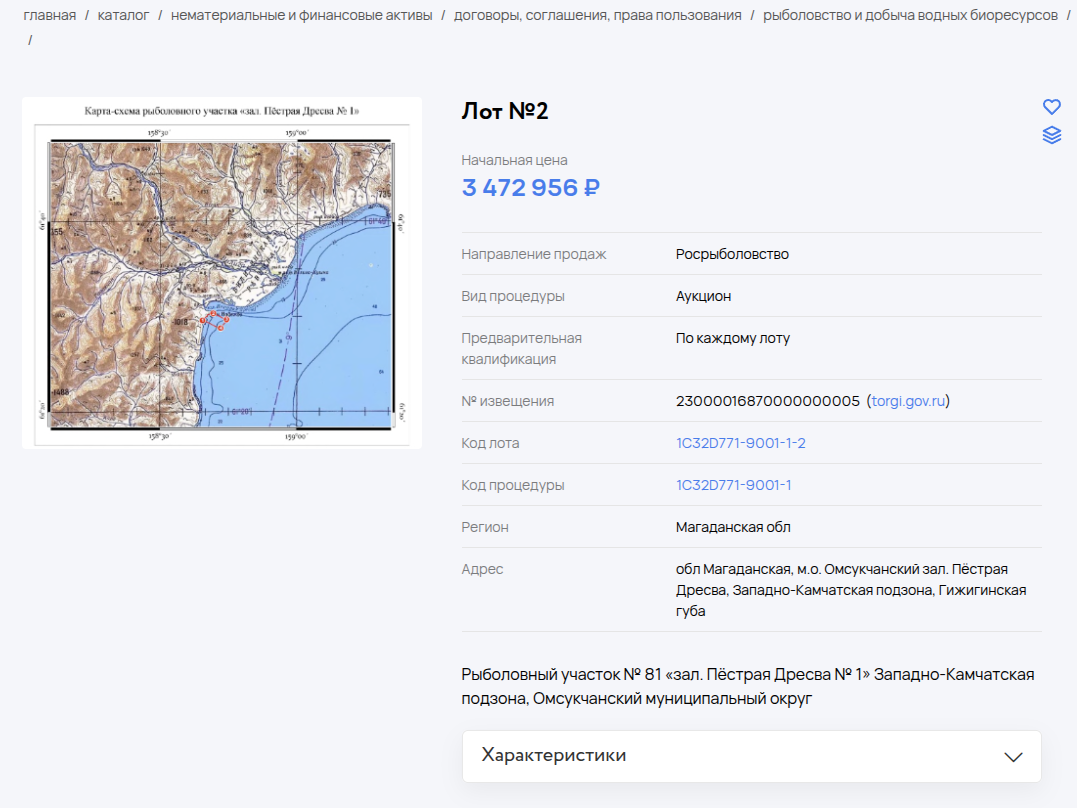Open lot code 1C32D771-9001-1-2 link
Image resolution: width=1077 pixels, height=808 pixels.
point(740,443)
